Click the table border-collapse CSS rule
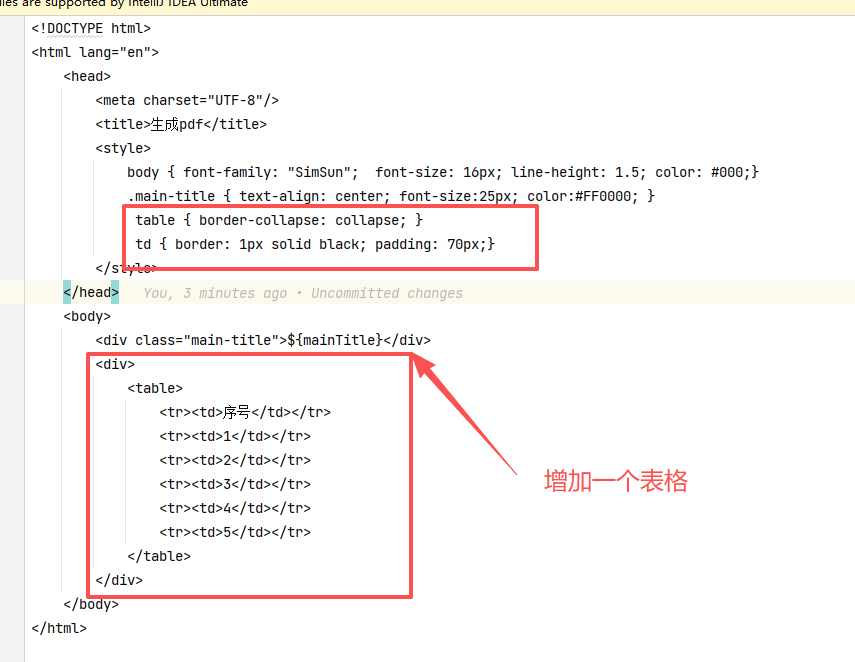 point(279,220)
